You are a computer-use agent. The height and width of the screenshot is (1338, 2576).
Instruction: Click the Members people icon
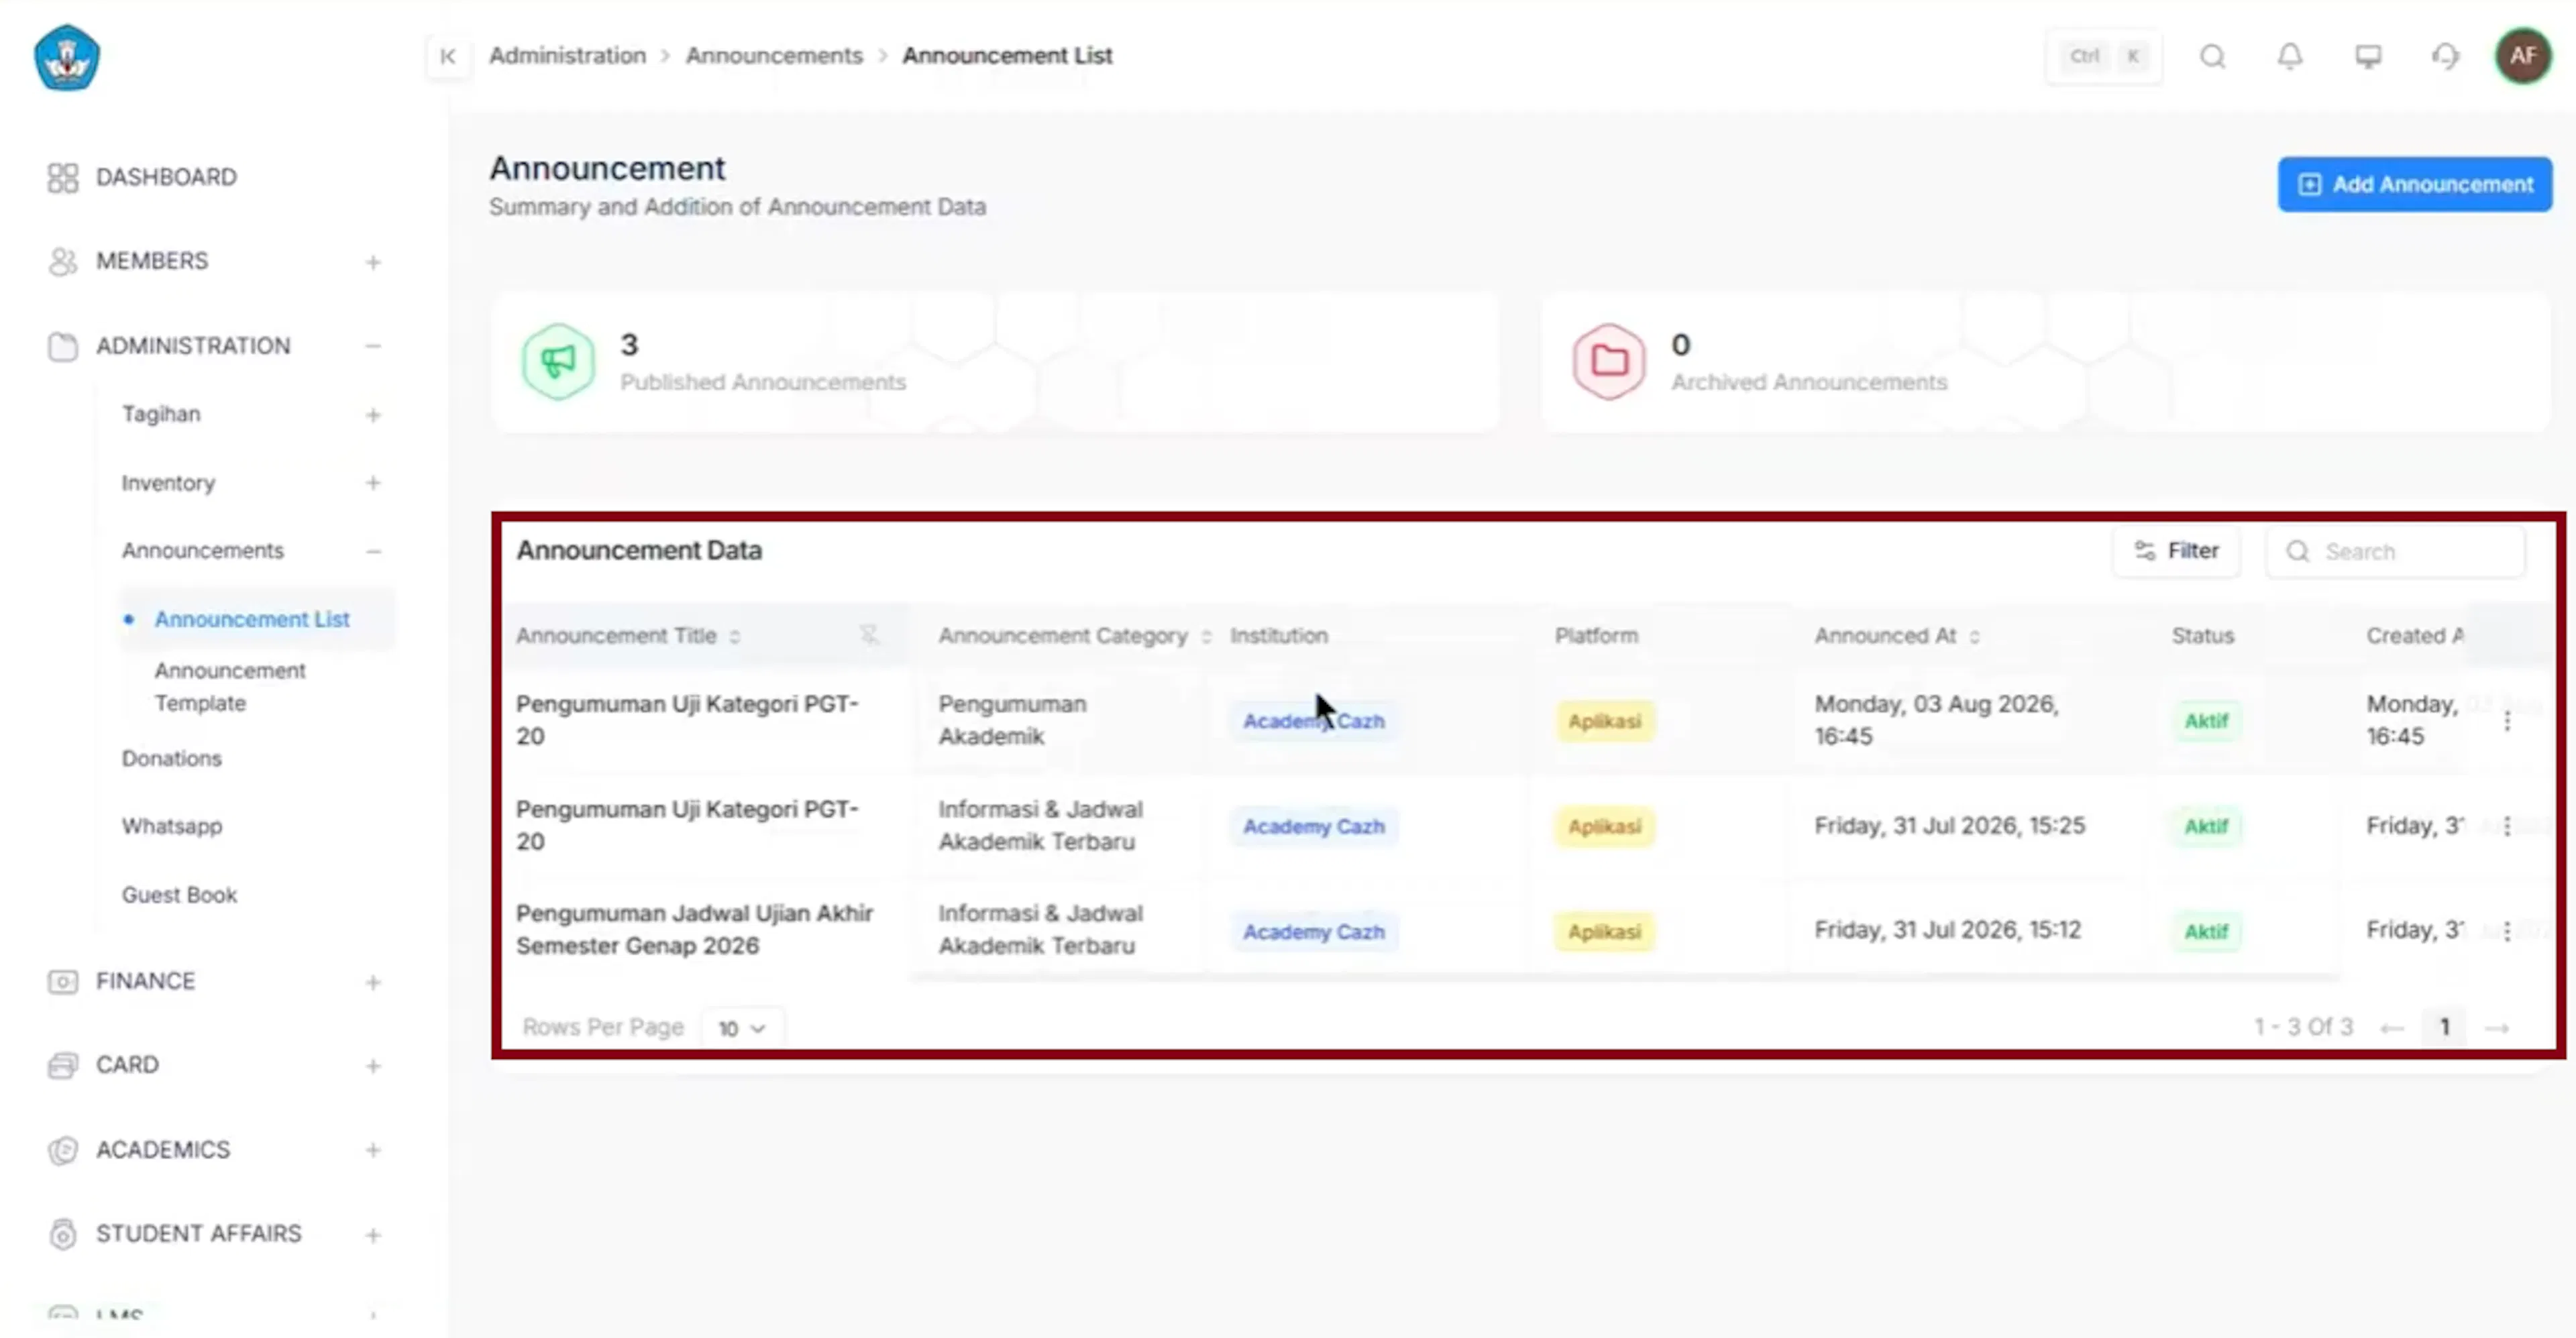62,261
